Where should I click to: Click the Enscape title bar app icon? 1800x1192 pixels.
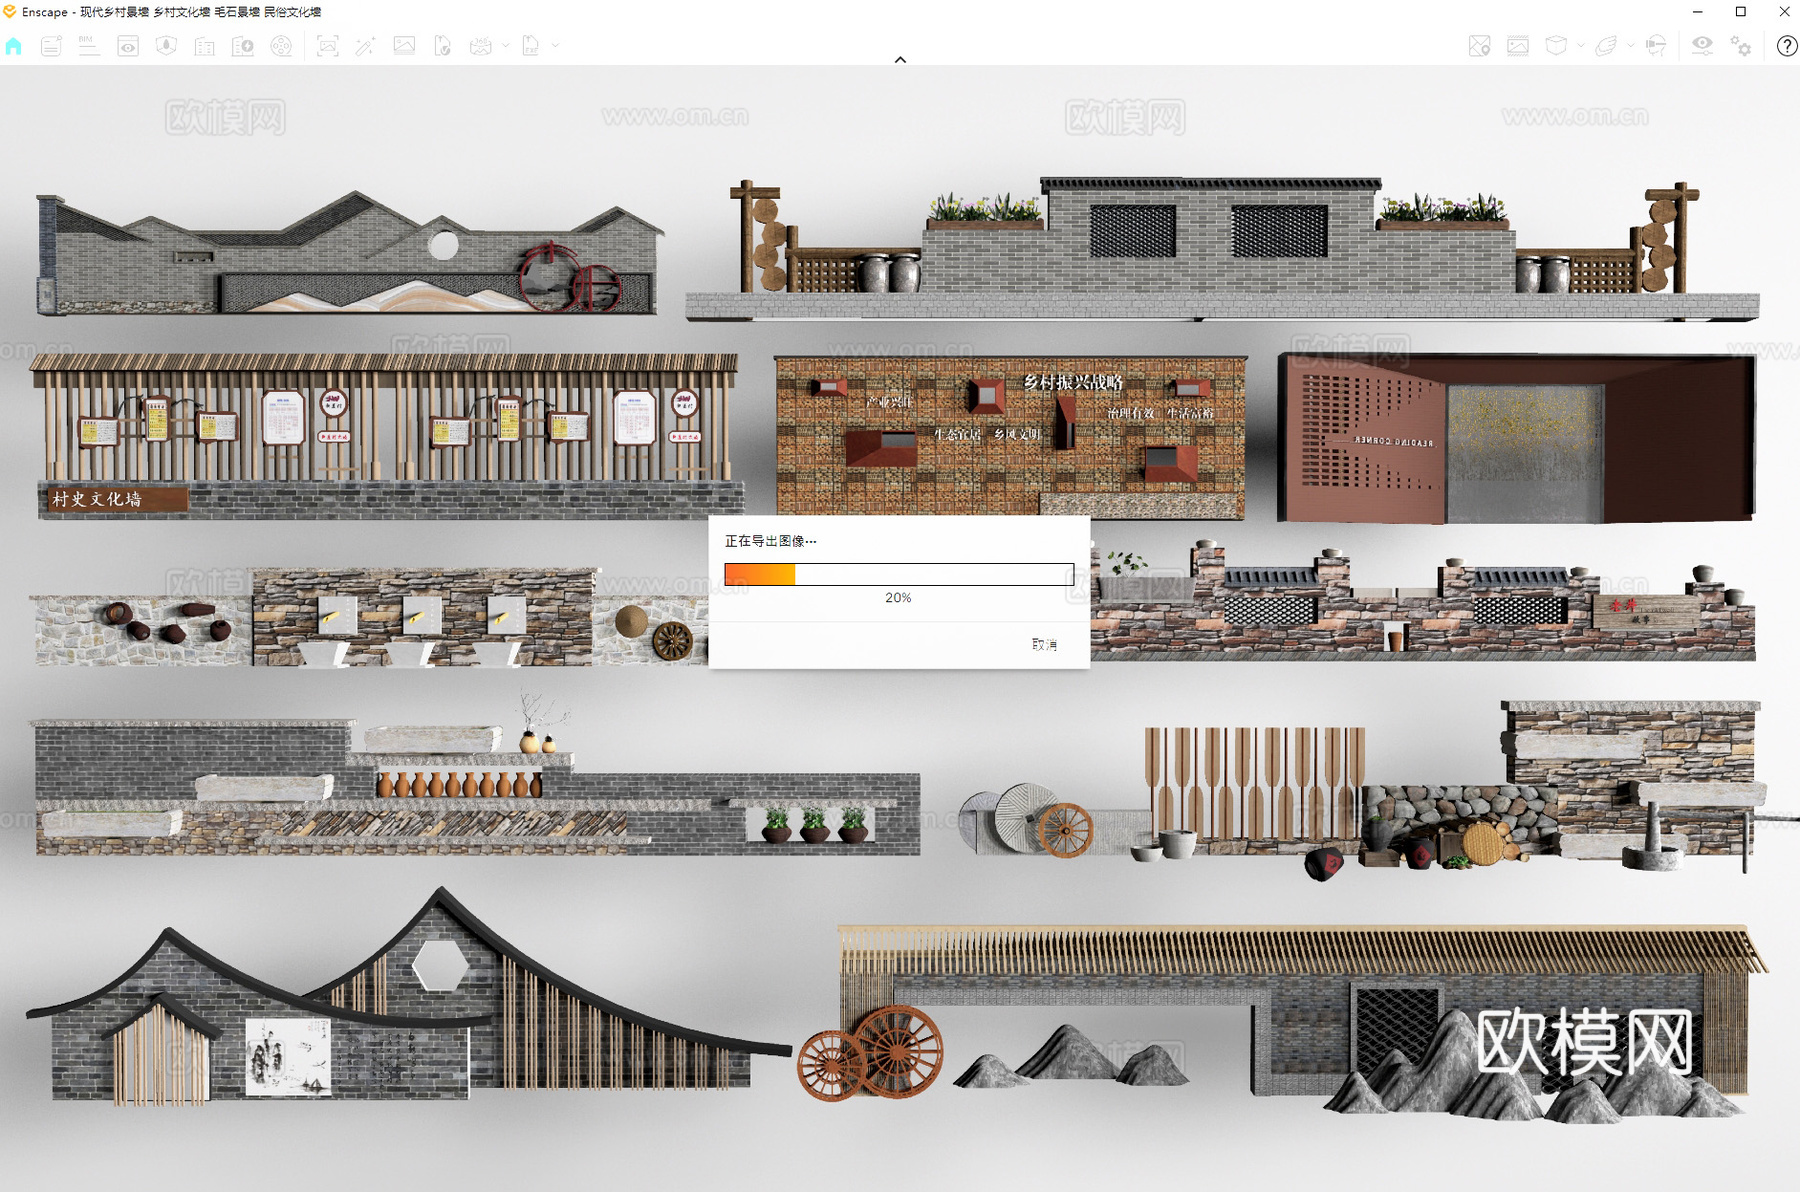[x=10, y=12]
